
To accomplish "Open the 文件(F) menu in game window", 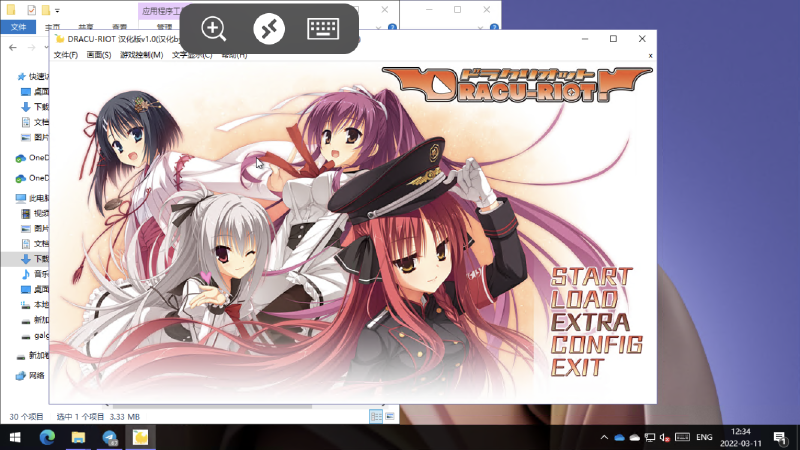I will 66,55.
